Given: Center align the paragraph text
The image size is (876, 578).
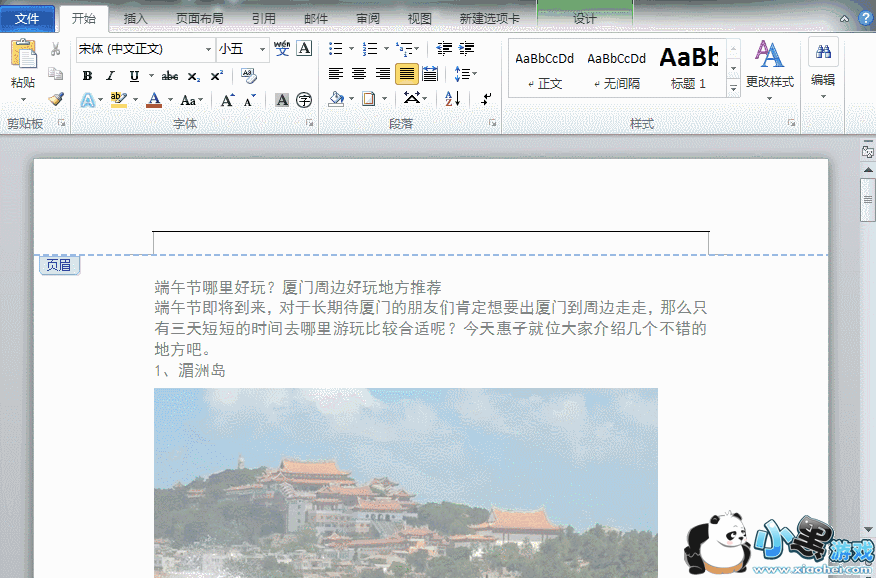Looking at the screenshot, I should pos(359,74).
